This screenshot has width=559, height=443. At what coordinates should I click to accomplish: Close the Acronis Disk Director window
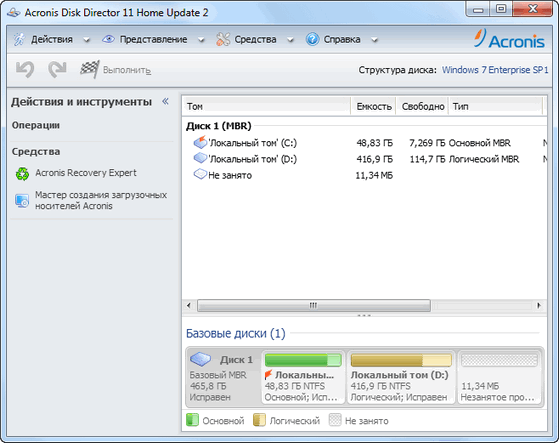coord(533,9)
